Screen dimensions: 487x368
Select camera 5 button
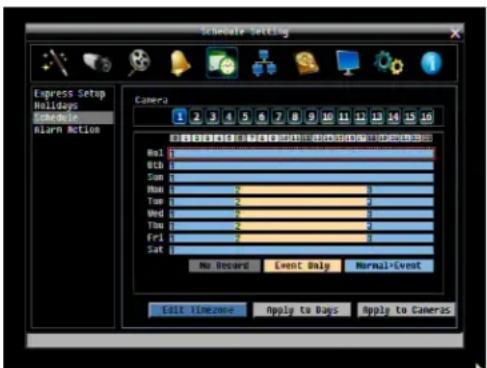[245, 117]
